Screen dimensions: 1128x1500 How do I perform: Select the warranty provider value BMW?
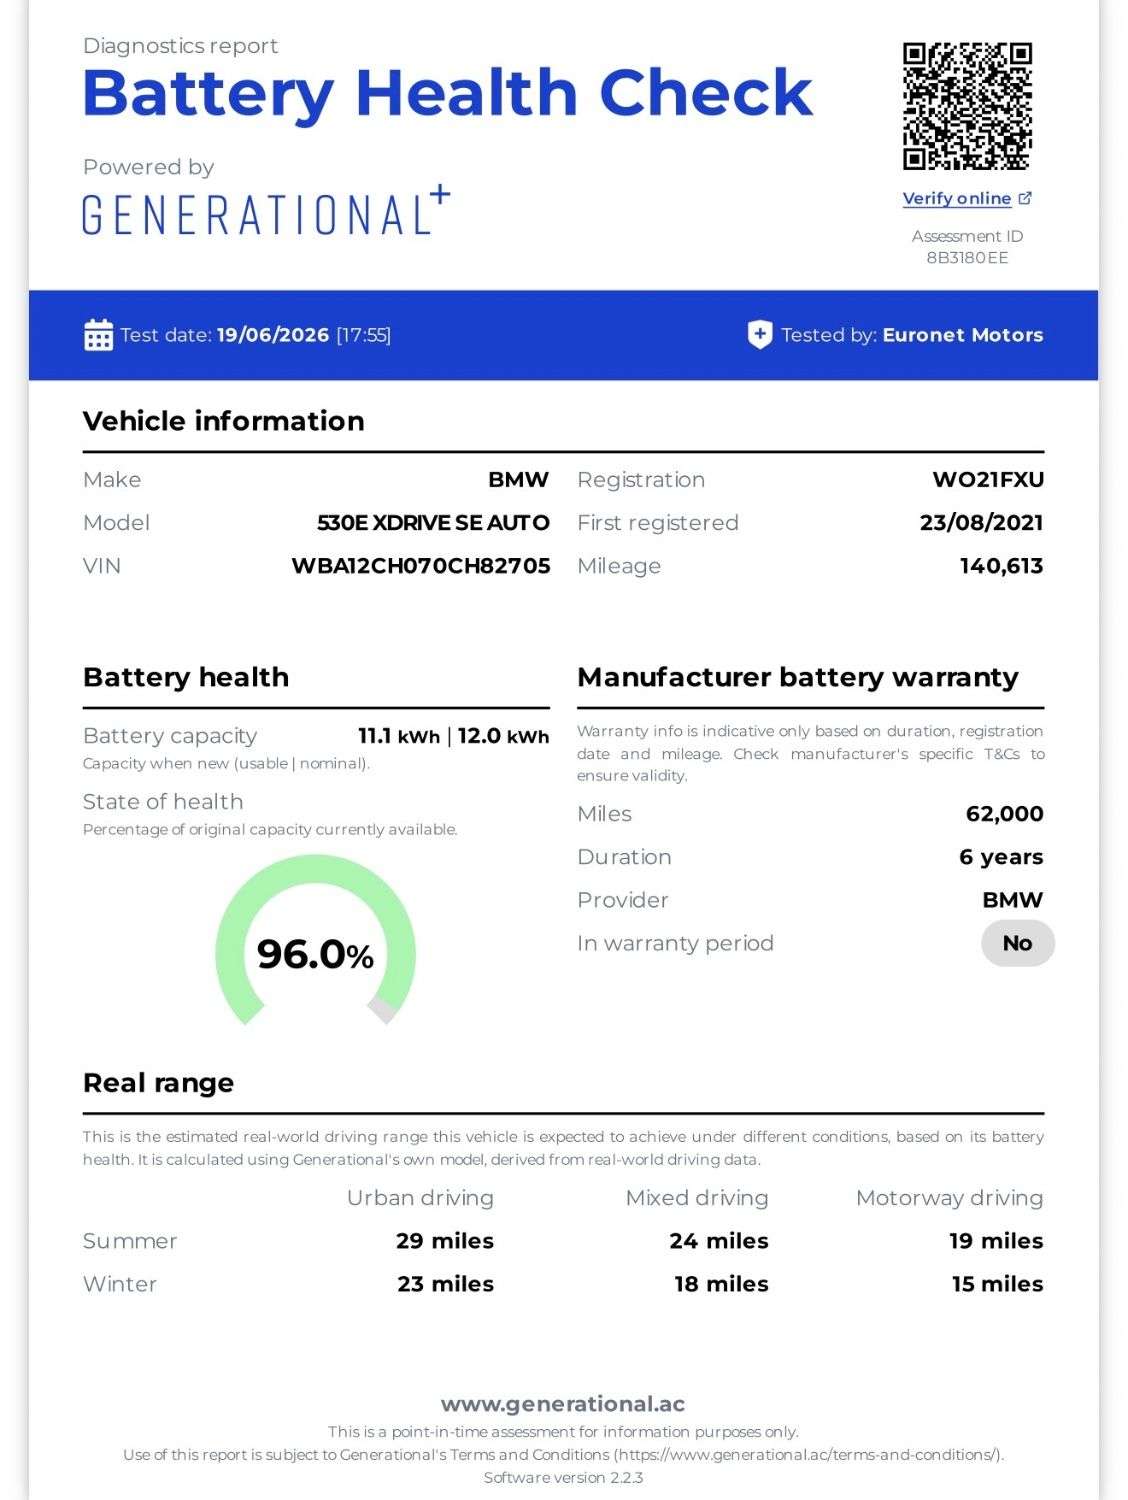tap(1012, 900)
